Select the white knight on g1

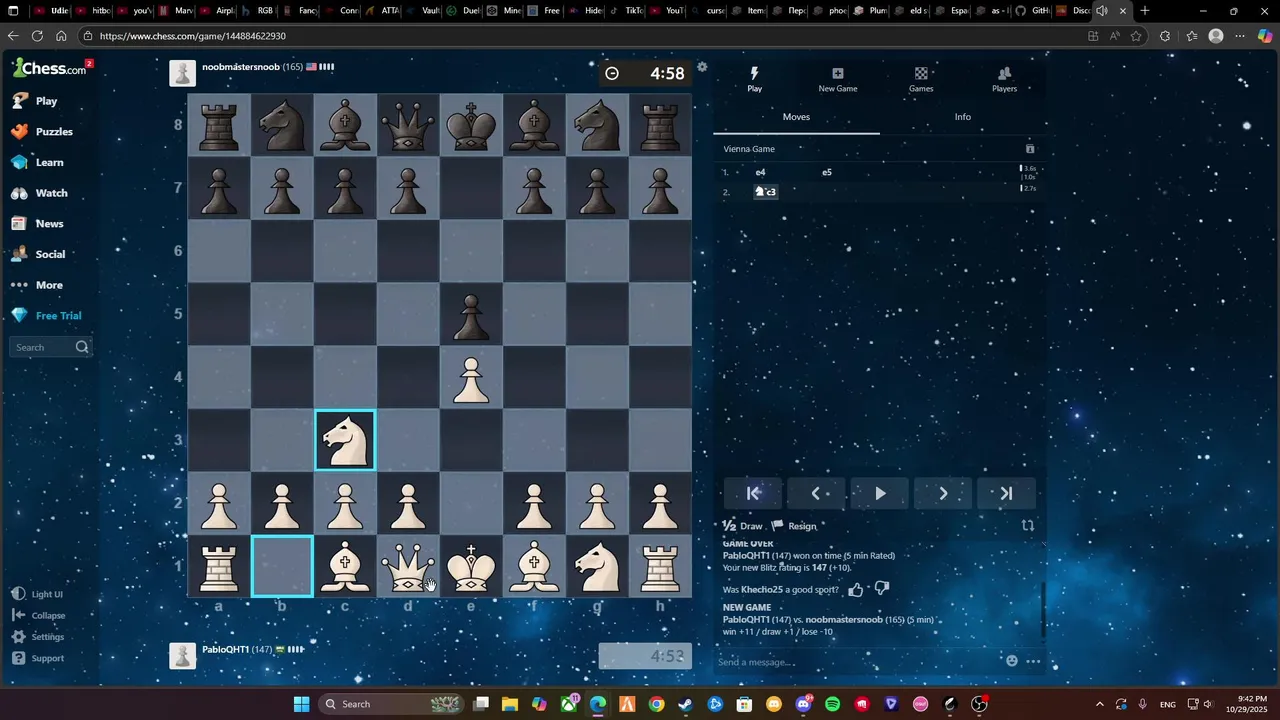[x=597, y=566]
